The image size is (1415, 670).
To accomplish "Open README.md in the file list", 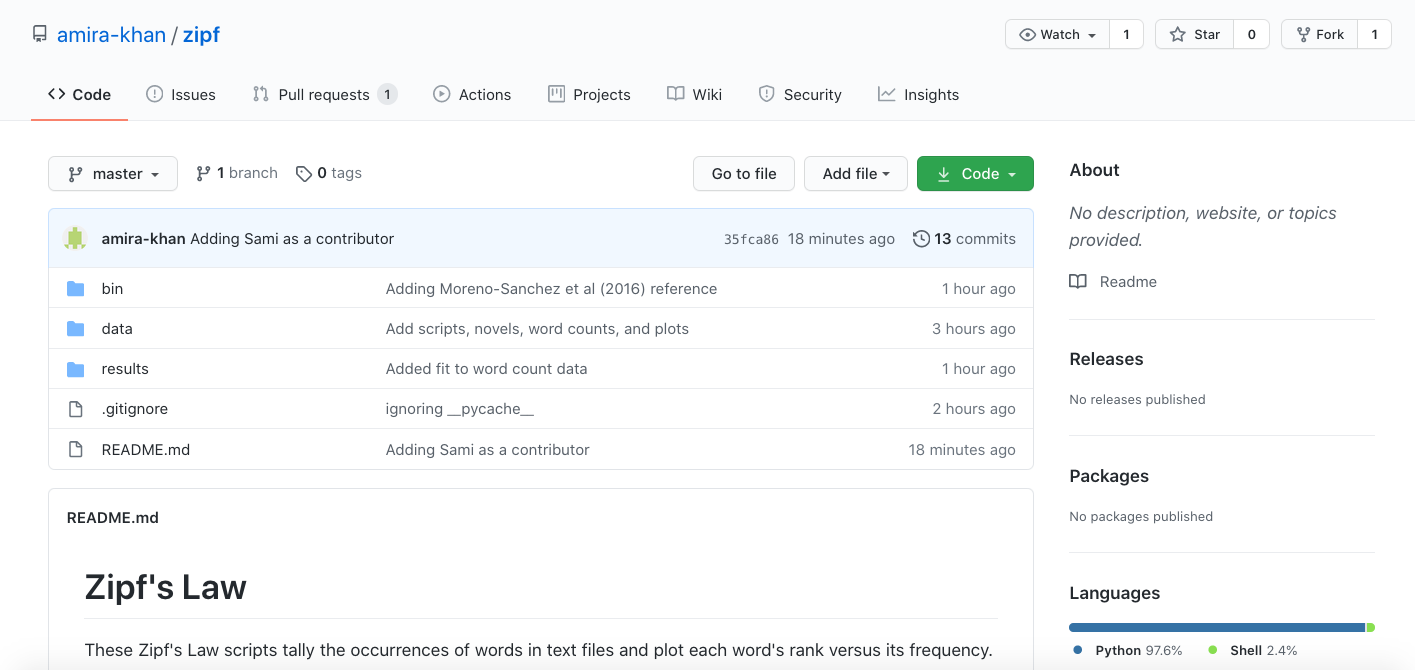I will click(x=146, y=449).
